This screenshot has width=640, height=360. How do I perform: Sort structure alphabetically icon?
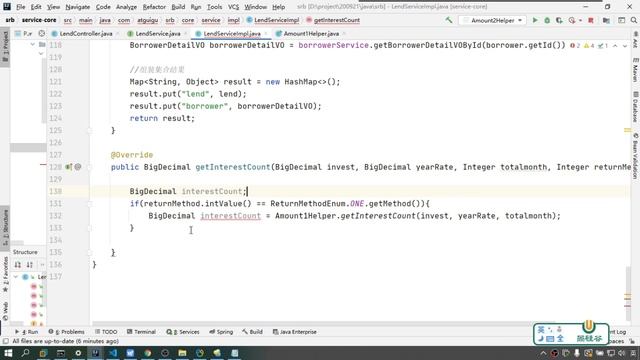30,264
